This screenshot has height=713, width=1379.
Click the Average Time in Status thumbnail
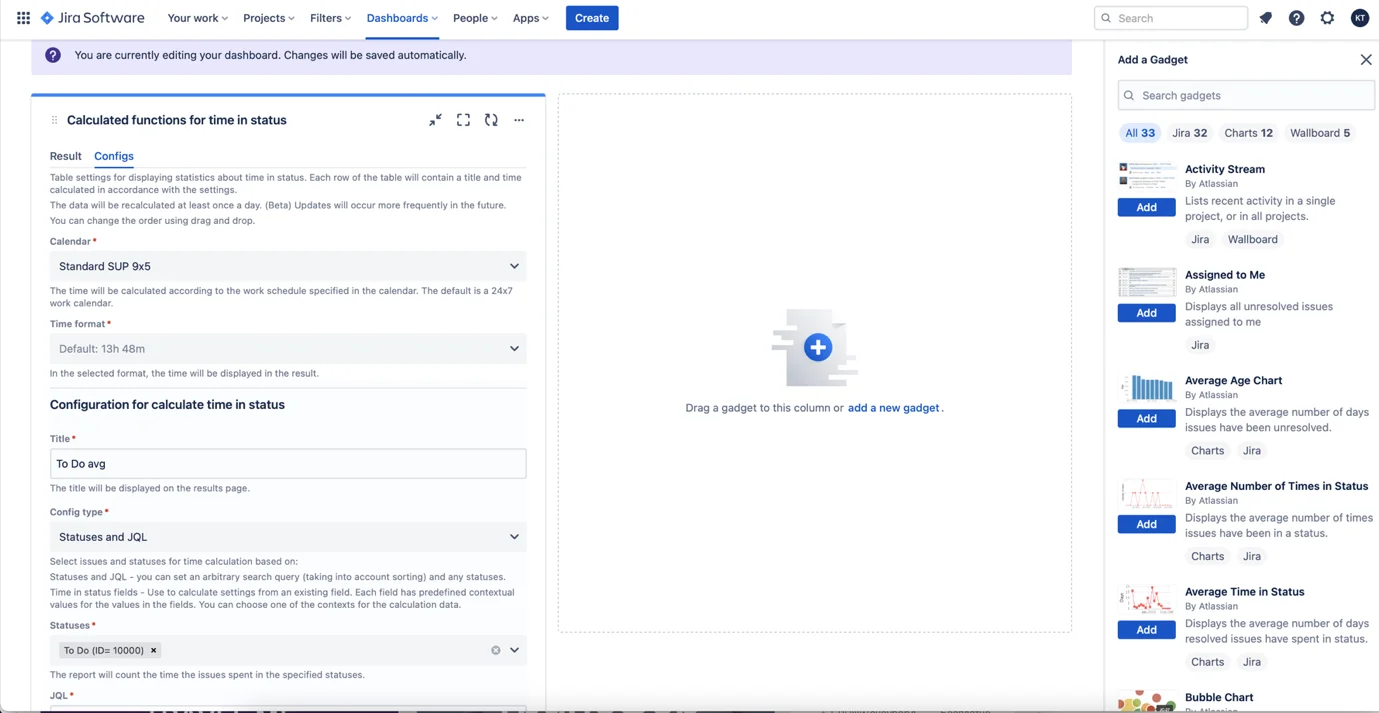point(1146,599)
